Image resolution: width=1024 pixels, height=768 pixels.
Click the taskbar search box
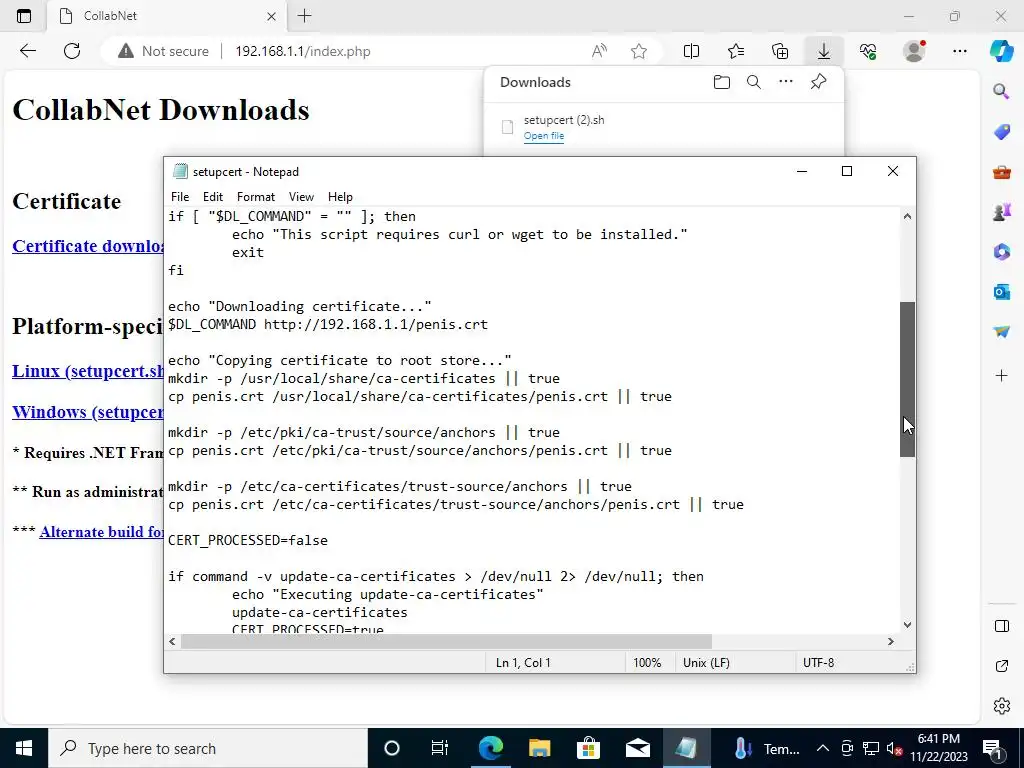click(208, 748)
